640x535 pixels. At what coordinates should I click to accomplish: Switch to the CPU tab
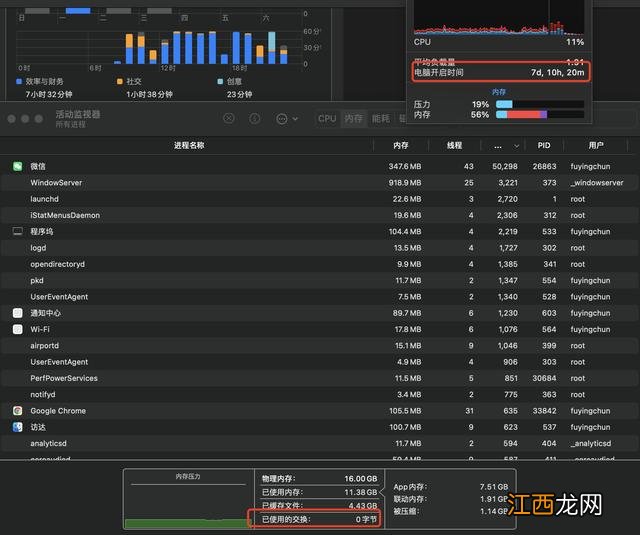tap(327, 119)
